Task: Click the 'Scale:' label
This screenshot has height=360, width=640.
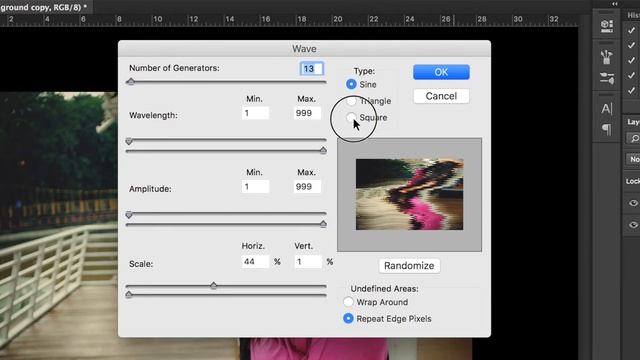Action: click(x=141, y=264)
